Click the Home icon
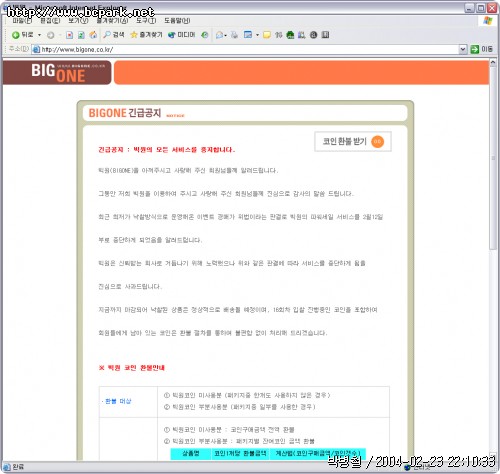Image resolution: width=500 pixels, height=474 pixels. pyautogui.click(x=93, y=35)
